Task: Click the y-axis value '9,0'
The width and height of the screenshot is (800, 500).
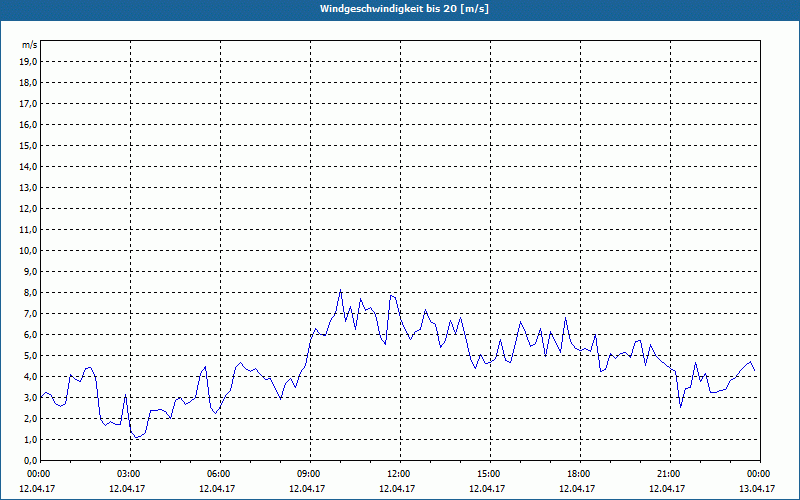Action: pyautogui.click(x=31, y=271)
